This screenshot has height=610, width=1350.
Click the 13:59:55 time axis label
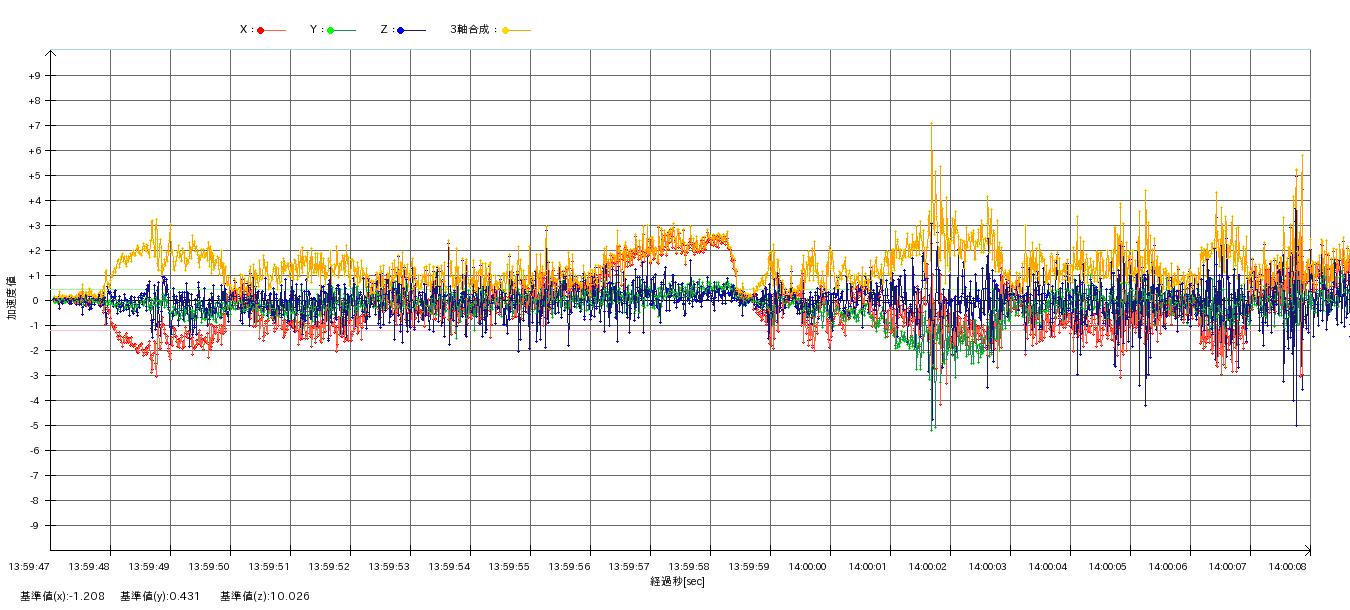click(508, 566)
